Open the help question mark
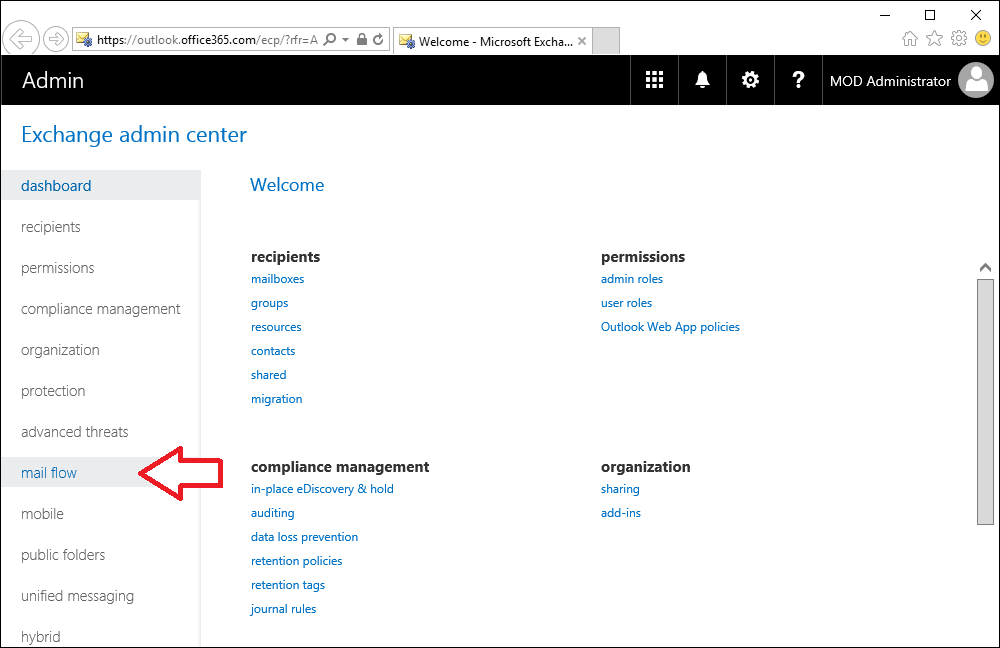This screenshot has height=648, width=1000. point(798,80)
